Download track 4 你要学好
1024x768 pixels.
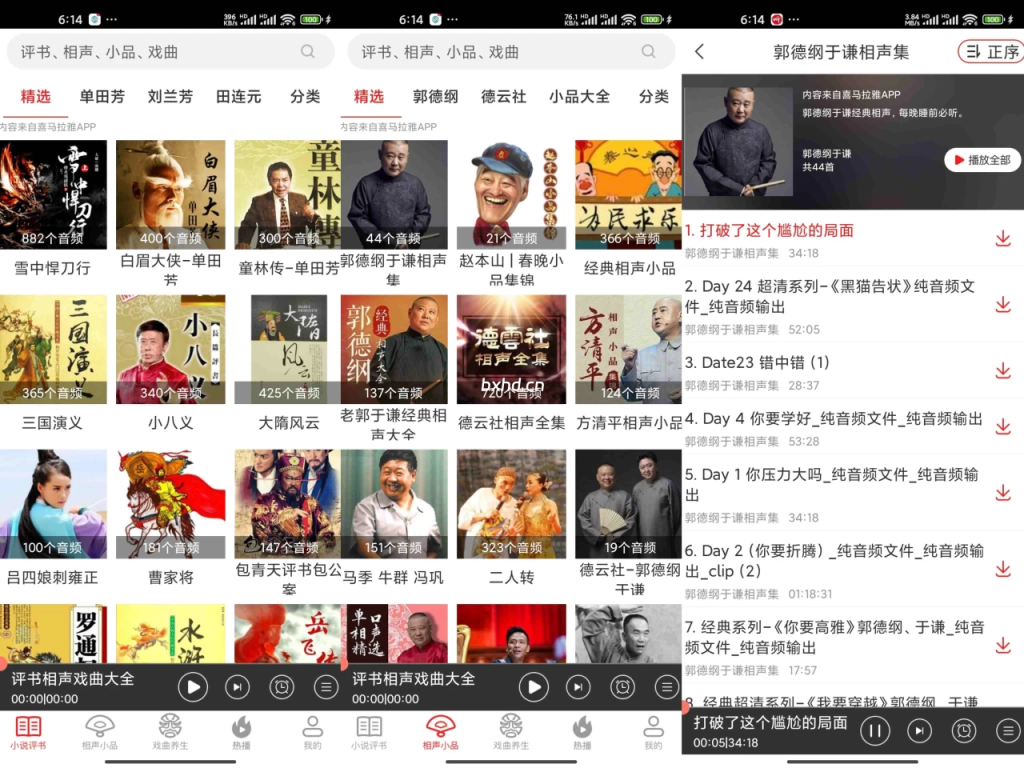(x=1002, y=427)
